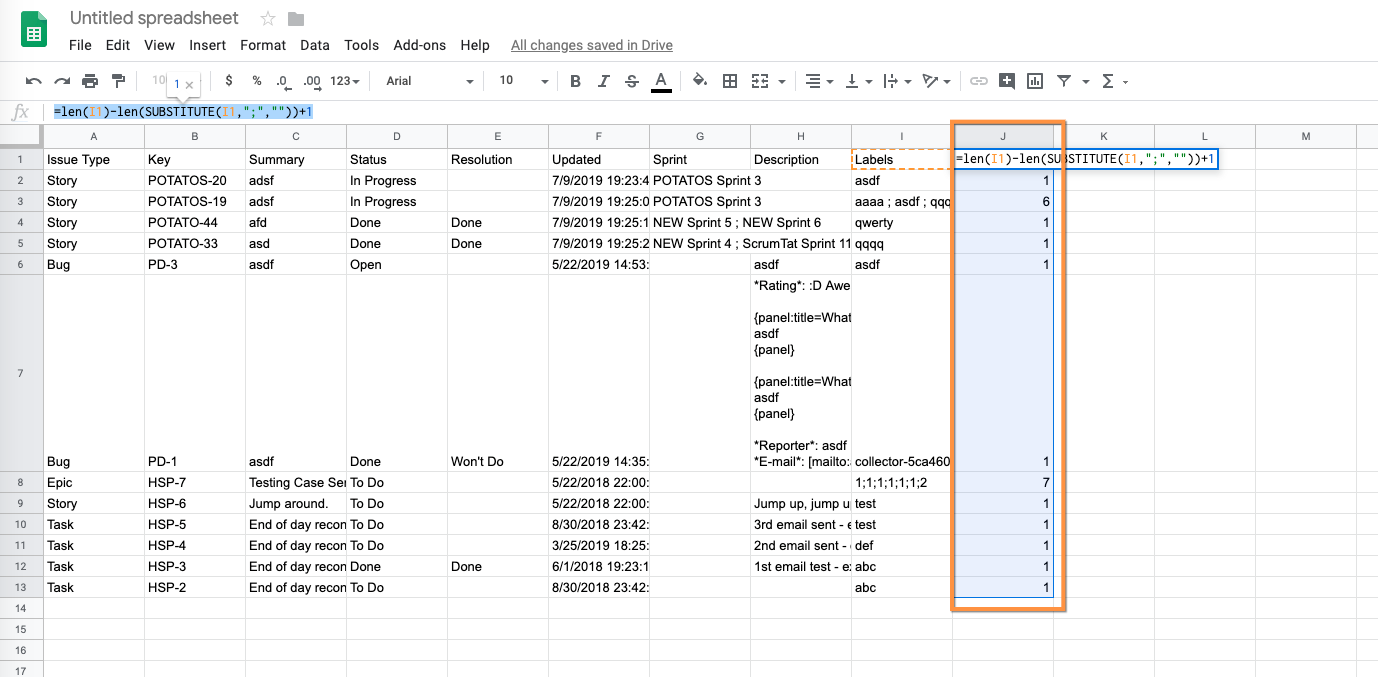
Task: Open the File menu
Action: click(x=80, y=45)
